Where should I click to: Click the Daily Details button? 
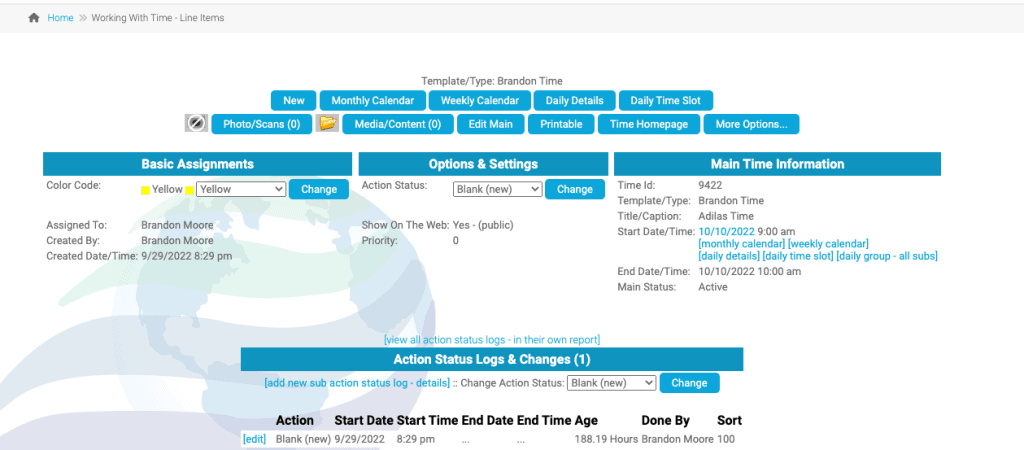(575, 101)
